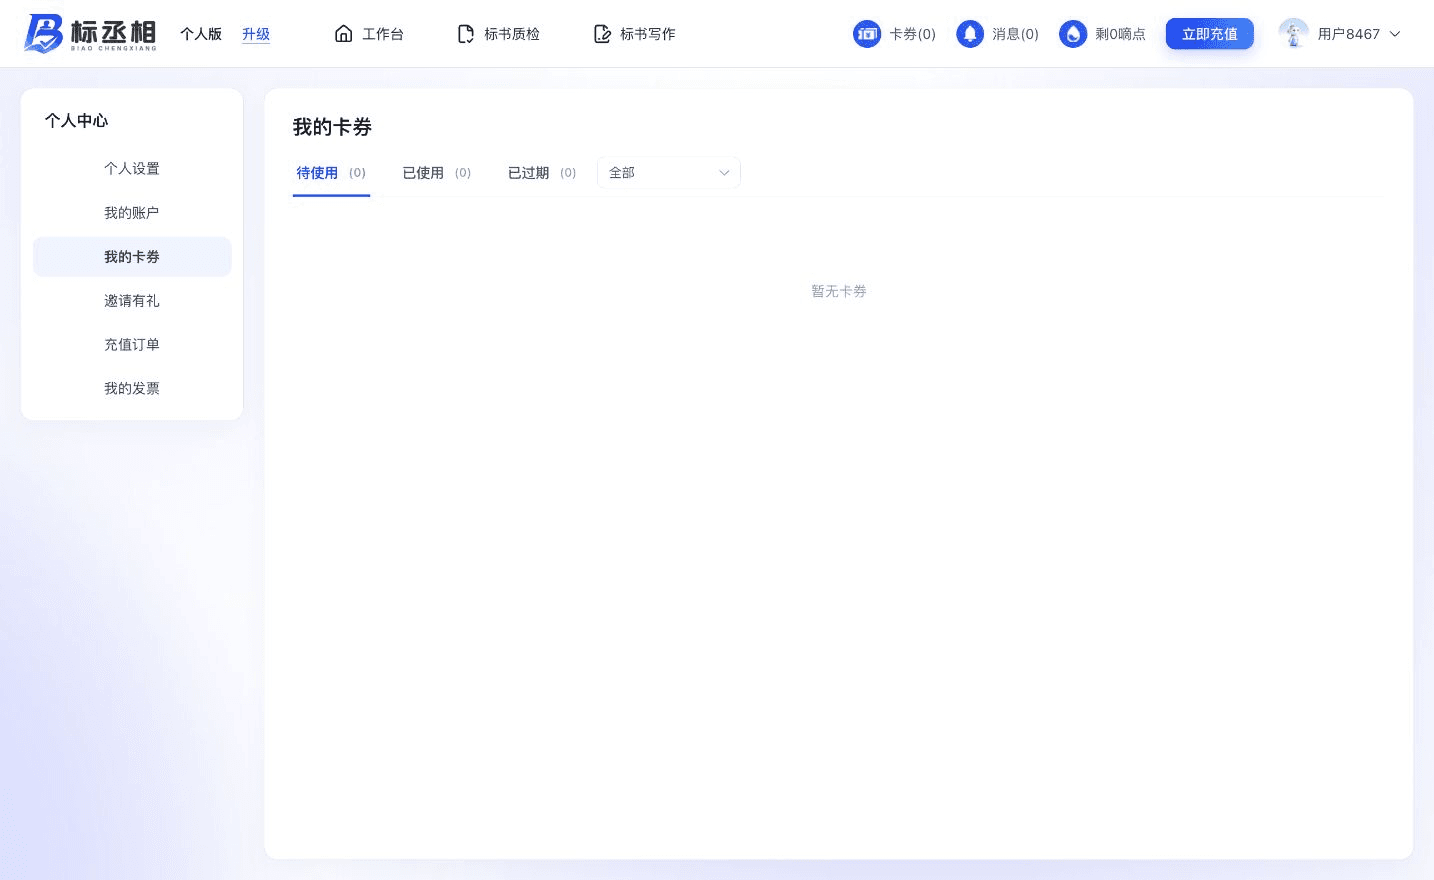1434x880 pixels.
Task: Click the 个人中心 sidebar heading
Action: click(x=76, y=121)
